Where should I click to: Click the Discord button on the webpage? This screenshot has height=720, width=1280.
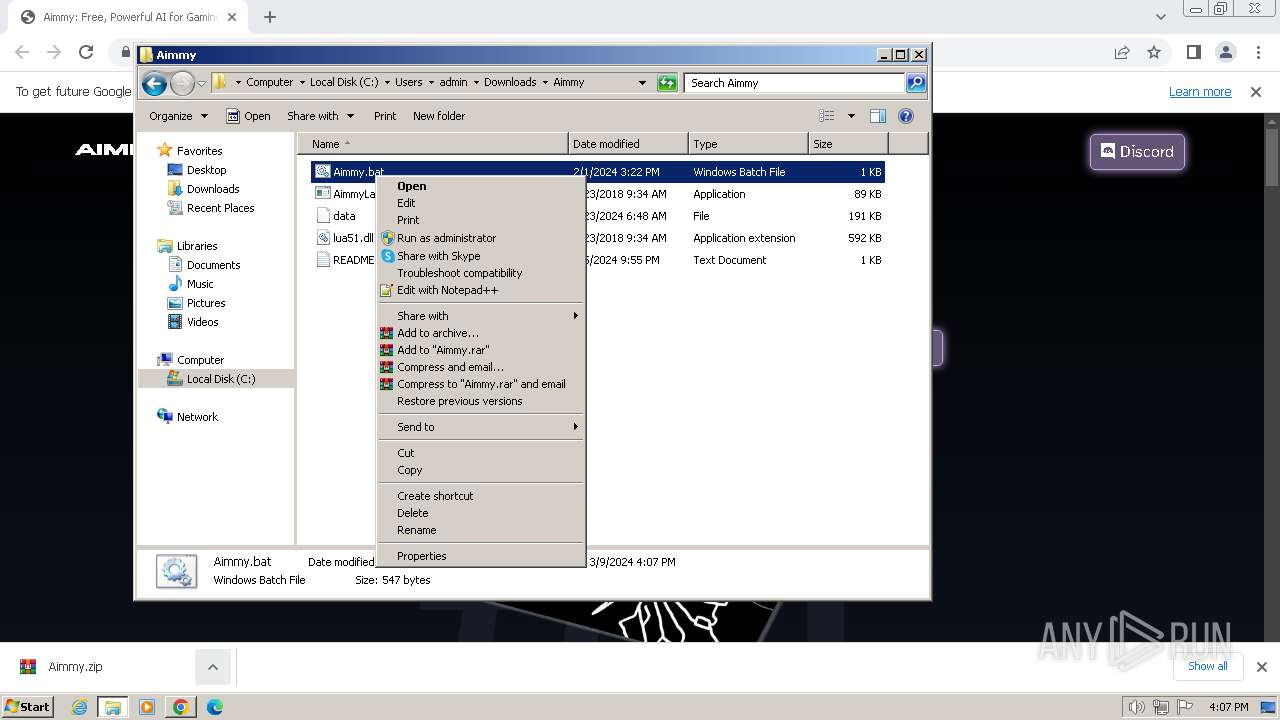1137,152
